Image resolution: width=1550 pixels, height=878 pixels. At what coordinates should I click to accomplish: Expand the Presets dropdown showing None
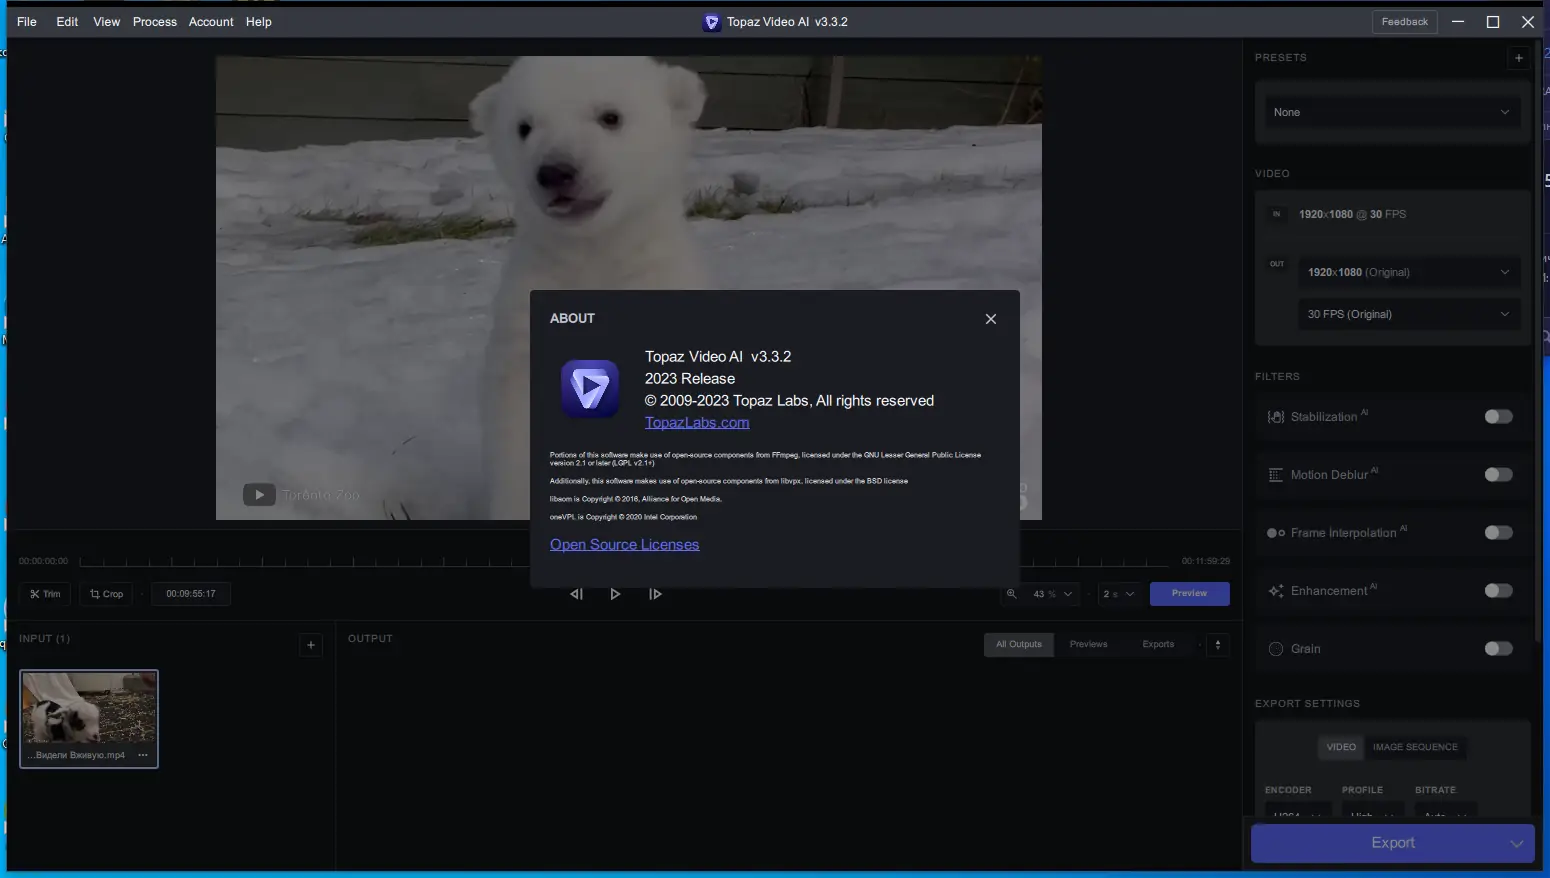click(x=1392, y=112)
